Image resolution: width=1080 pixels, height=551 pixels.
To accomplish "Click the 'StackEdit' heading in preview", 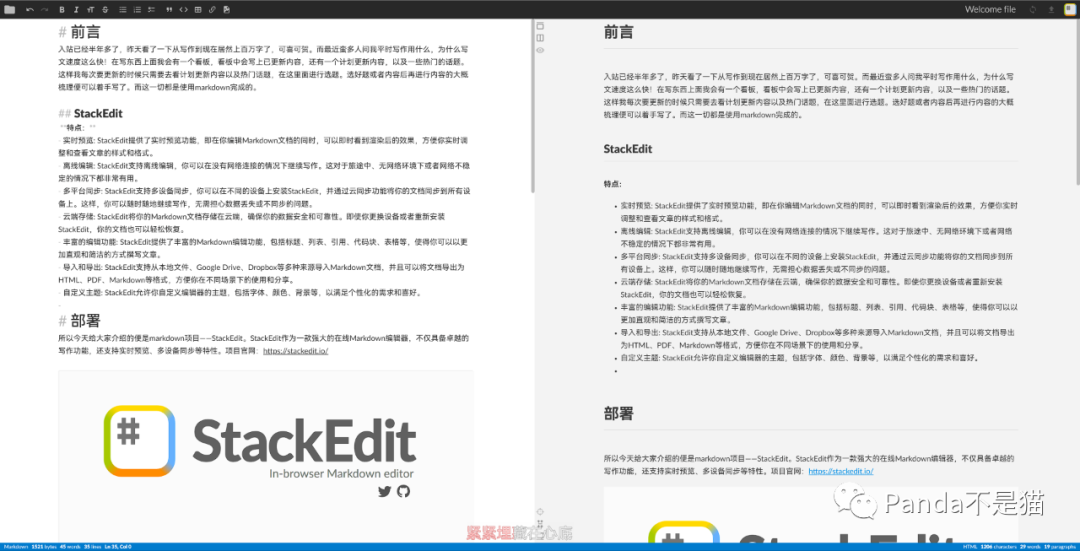I will (x=627, y=148).
